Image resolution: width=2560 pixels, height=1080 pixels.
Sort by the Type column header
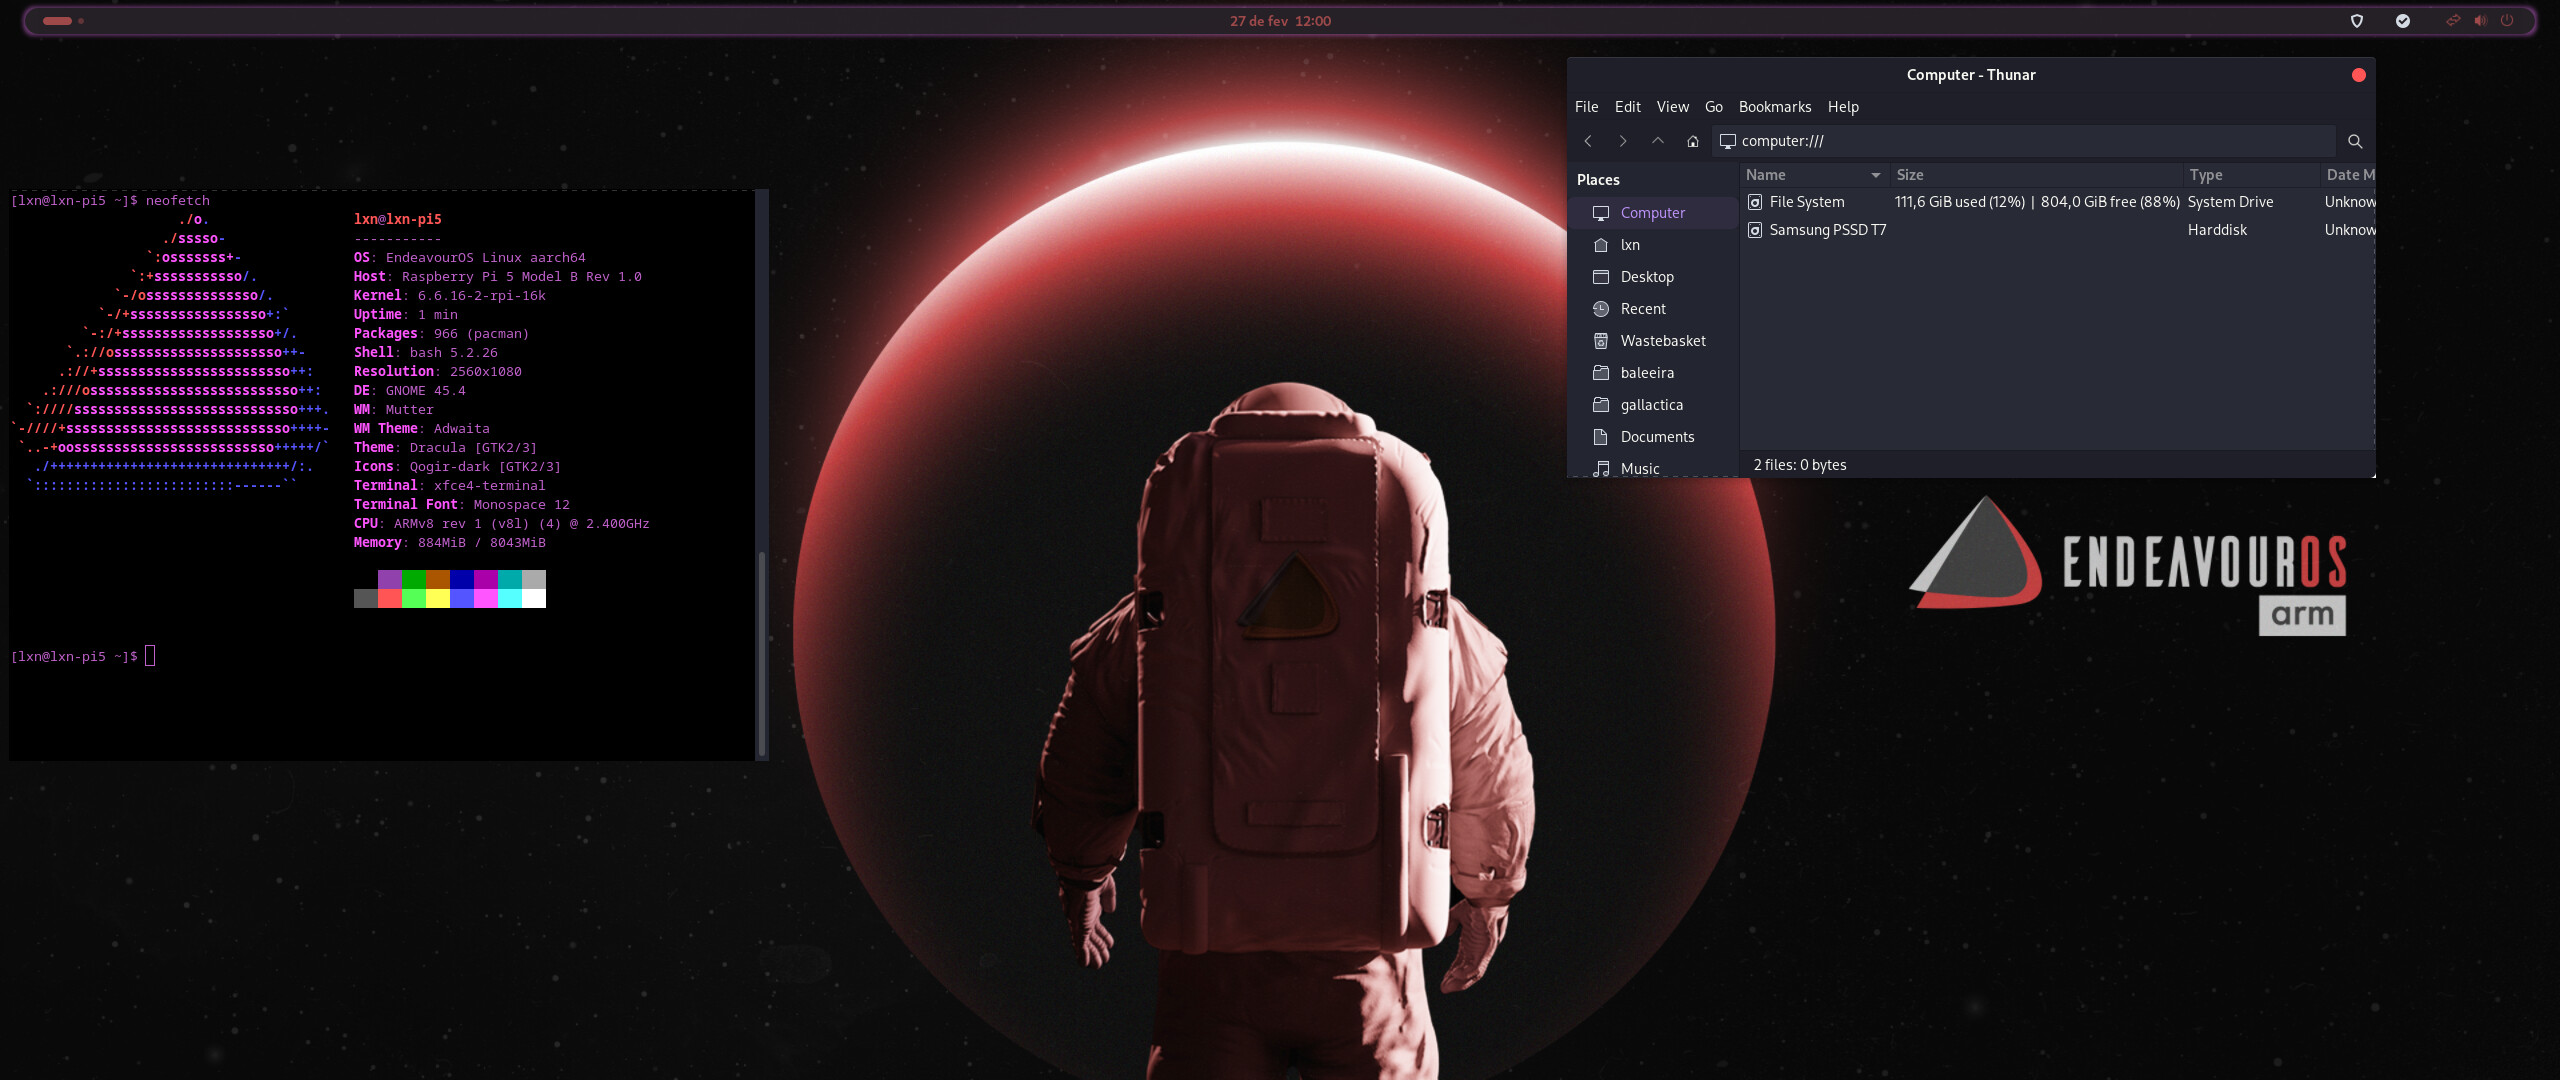point(2252,175)
